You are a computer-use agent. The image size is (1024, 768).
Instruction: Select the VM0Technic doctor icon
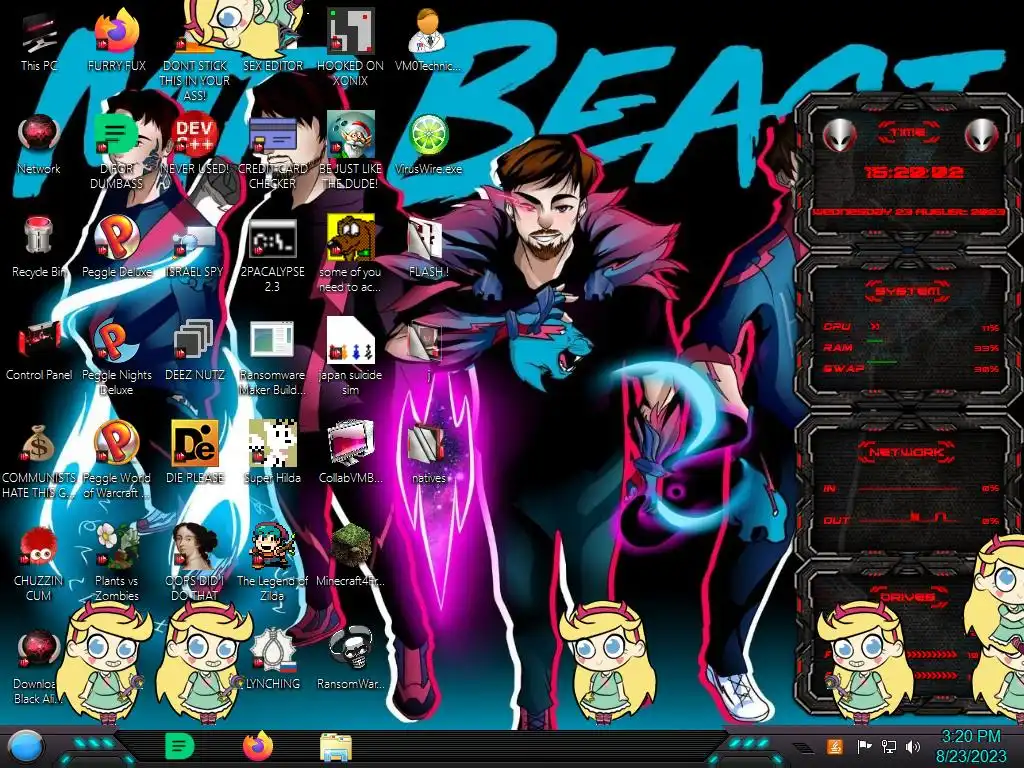(428, 31)
